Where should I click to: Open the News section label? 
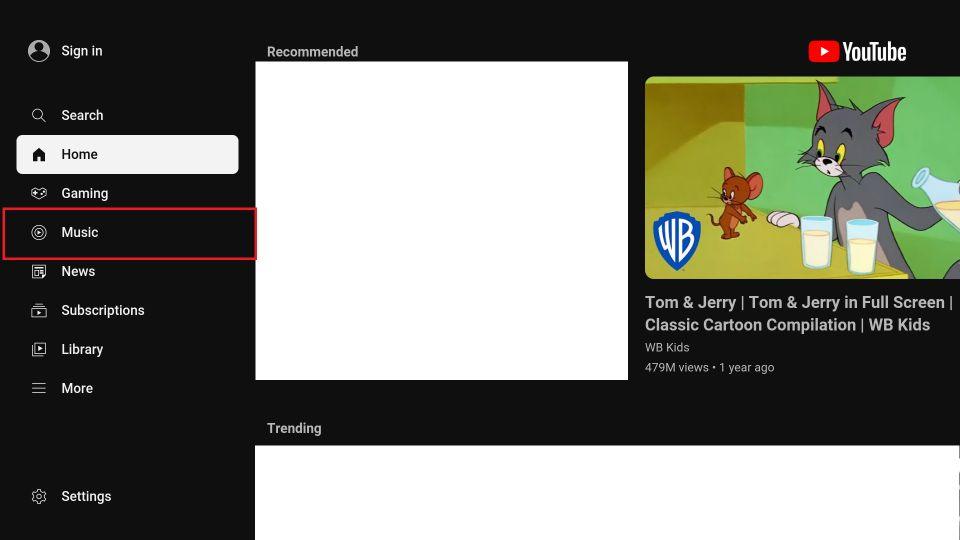point(78,271)
